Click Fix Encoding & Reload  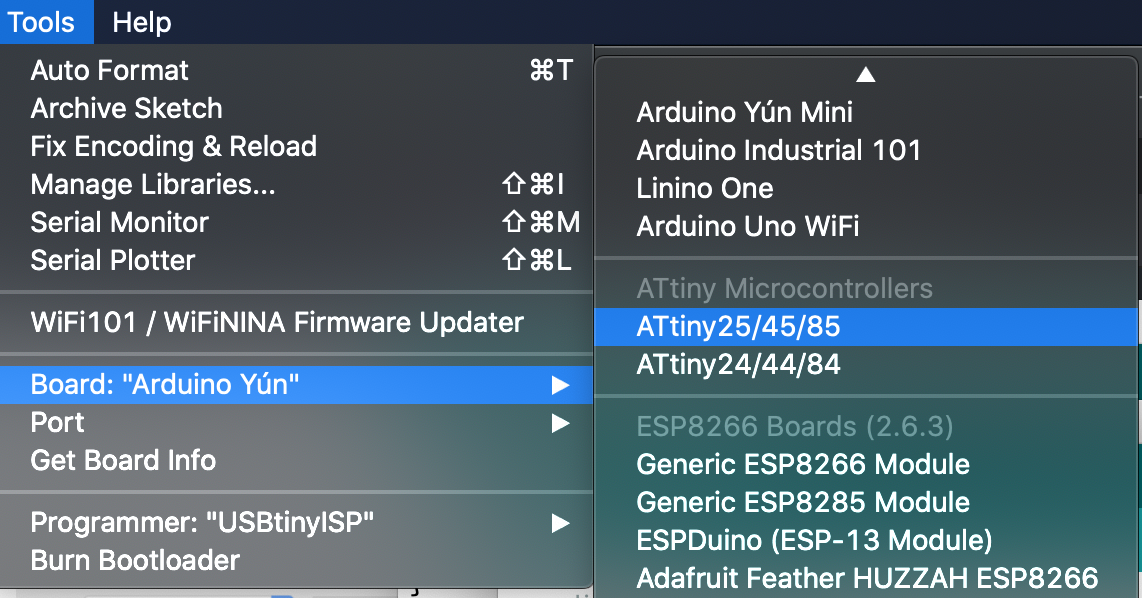pos(173,146)
